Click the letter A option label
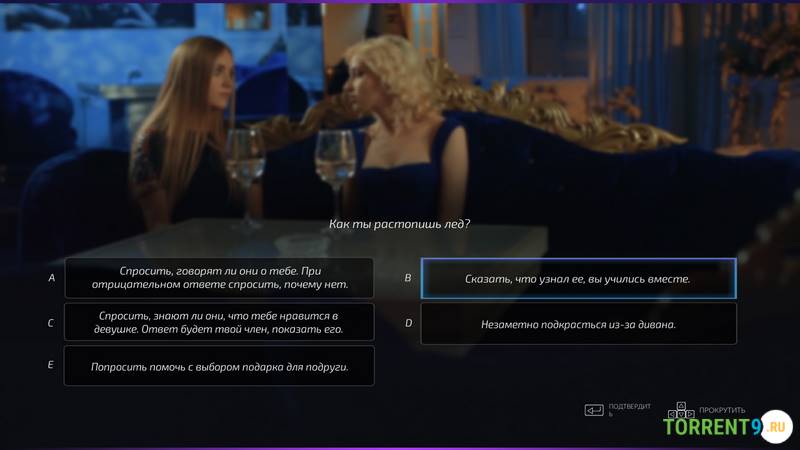The image size is (800, 450). [52, 278]
